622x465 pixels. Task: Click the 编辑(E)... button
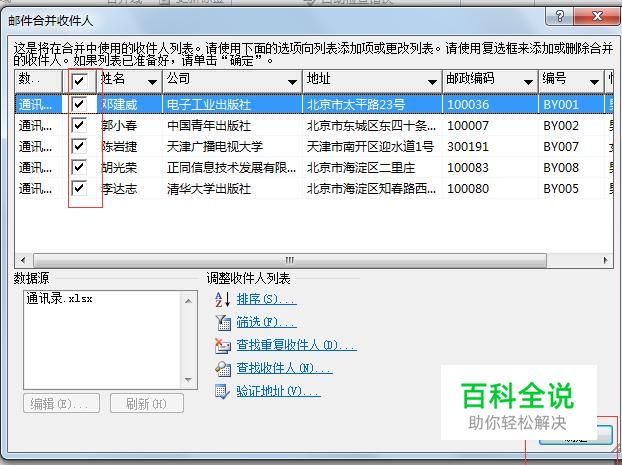coord(61,404)
